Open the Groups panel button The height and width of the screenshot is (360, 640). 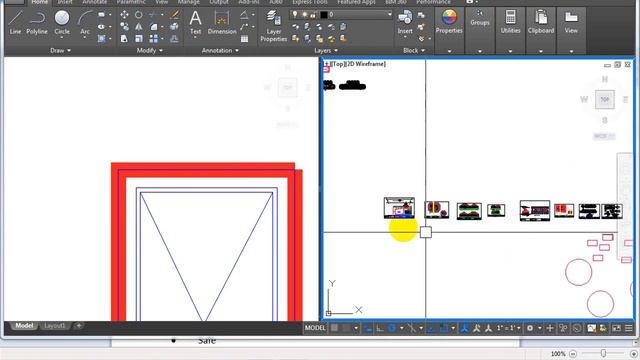click(480, 18)
